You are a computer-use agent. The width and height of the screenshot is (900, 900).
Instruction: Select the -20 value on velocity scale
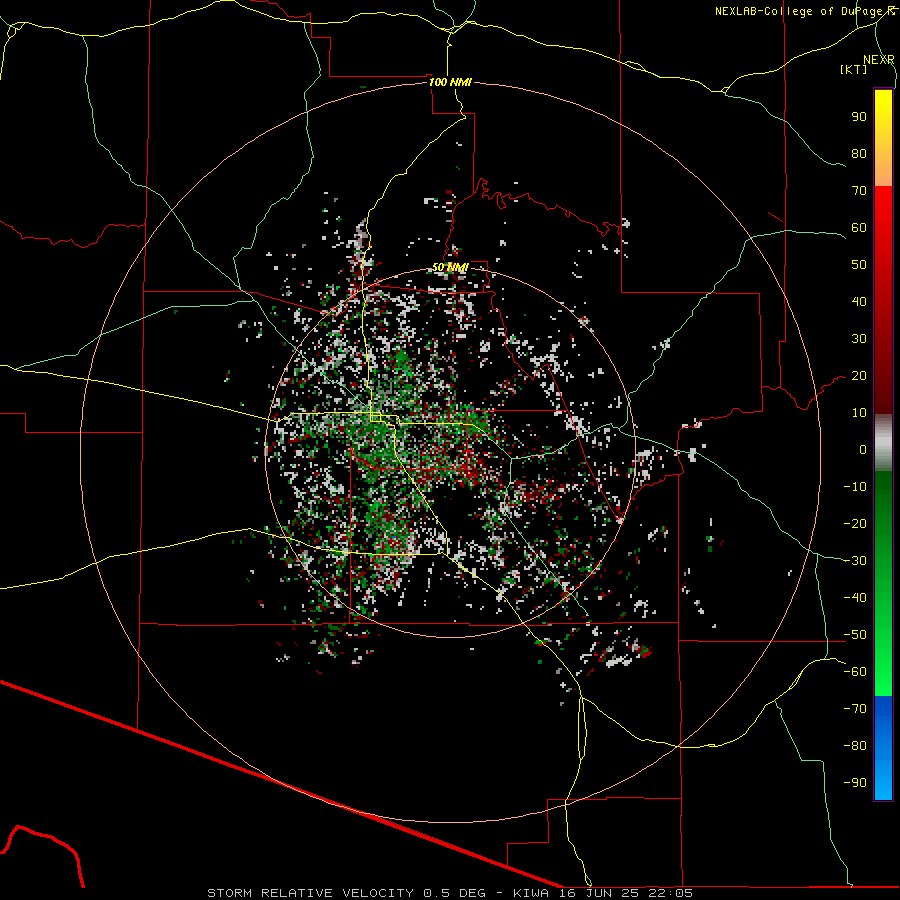click(x=855, y=523)
